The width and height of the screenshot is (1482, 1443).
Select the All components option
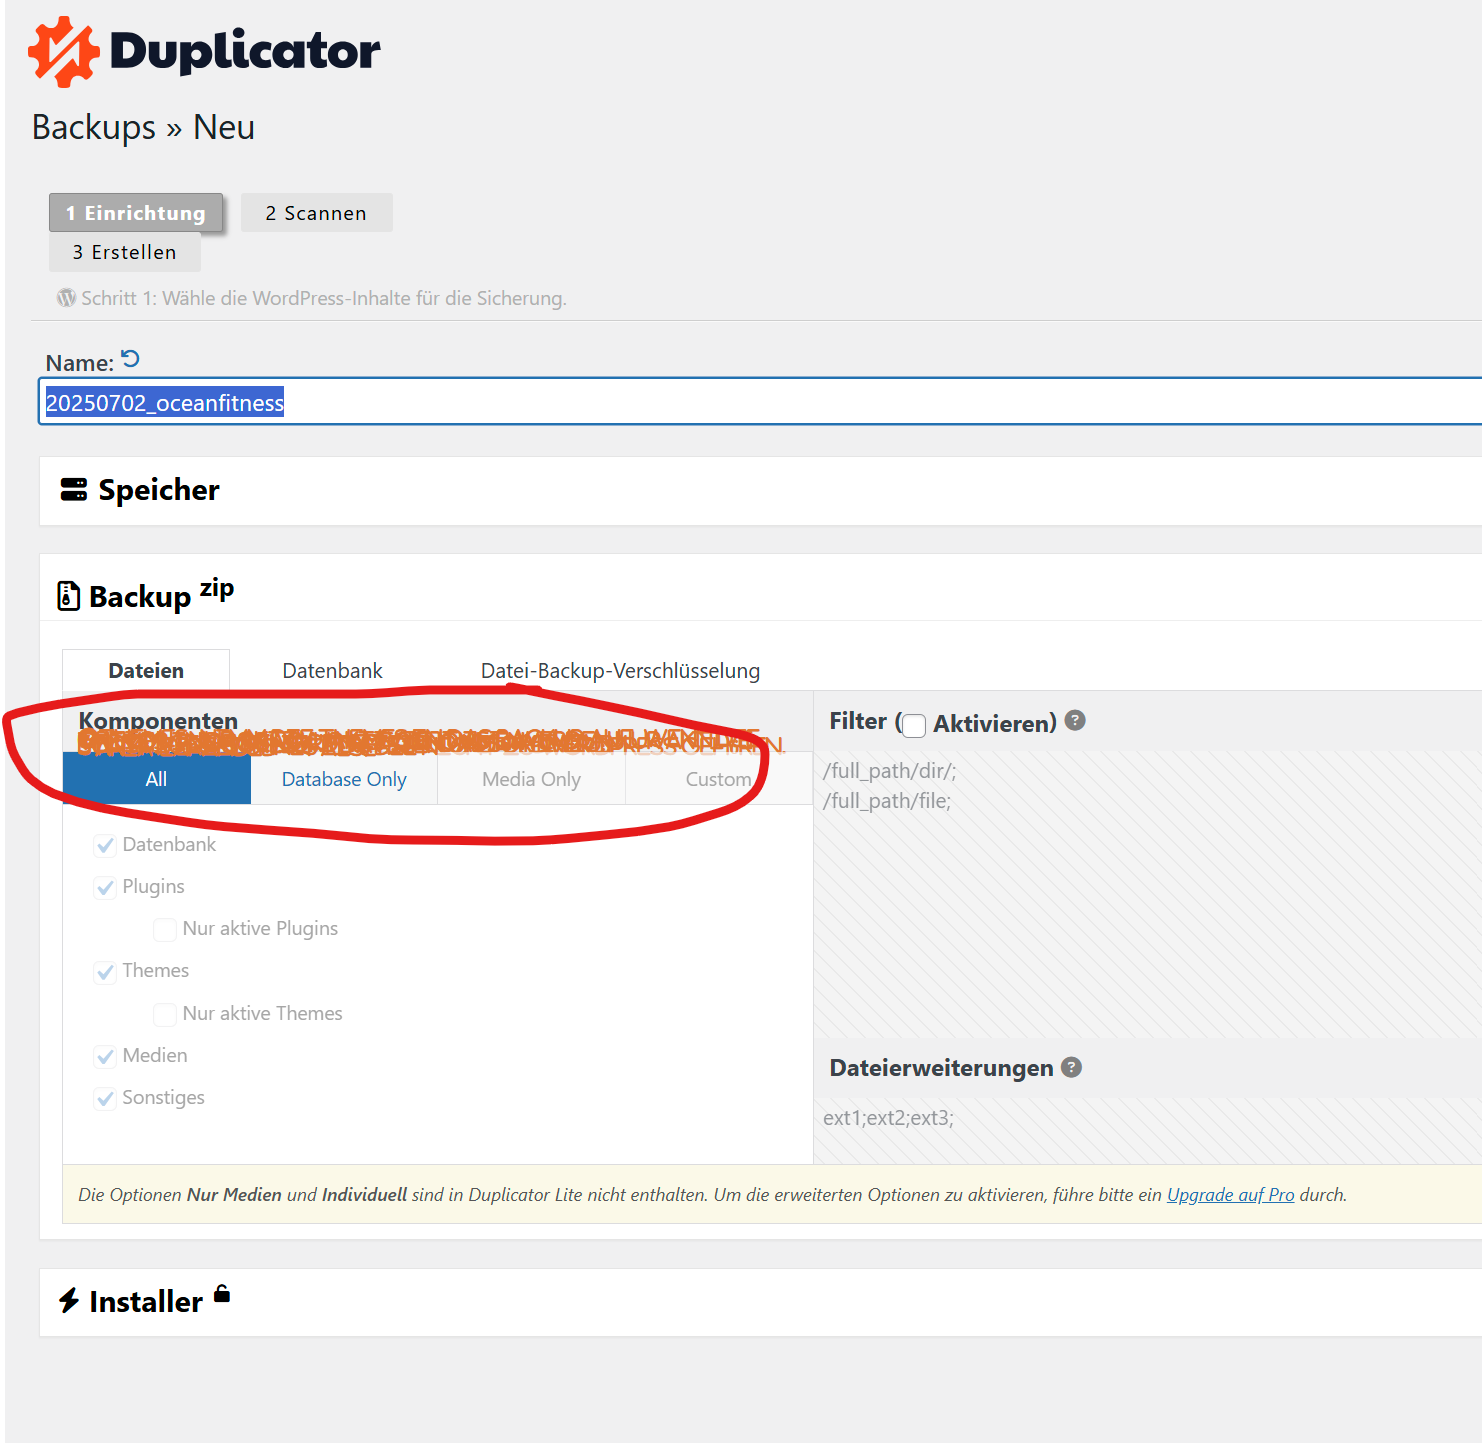click(156, 779)
